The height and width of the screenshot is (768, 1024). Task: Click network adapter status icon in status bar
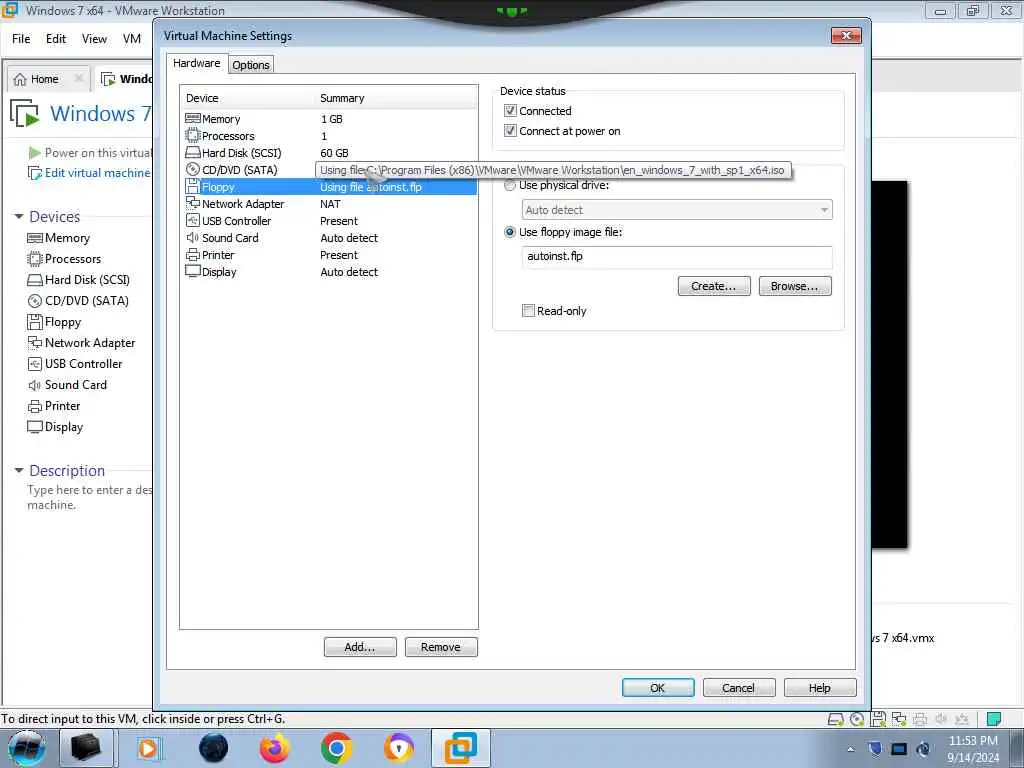[899, 719]
